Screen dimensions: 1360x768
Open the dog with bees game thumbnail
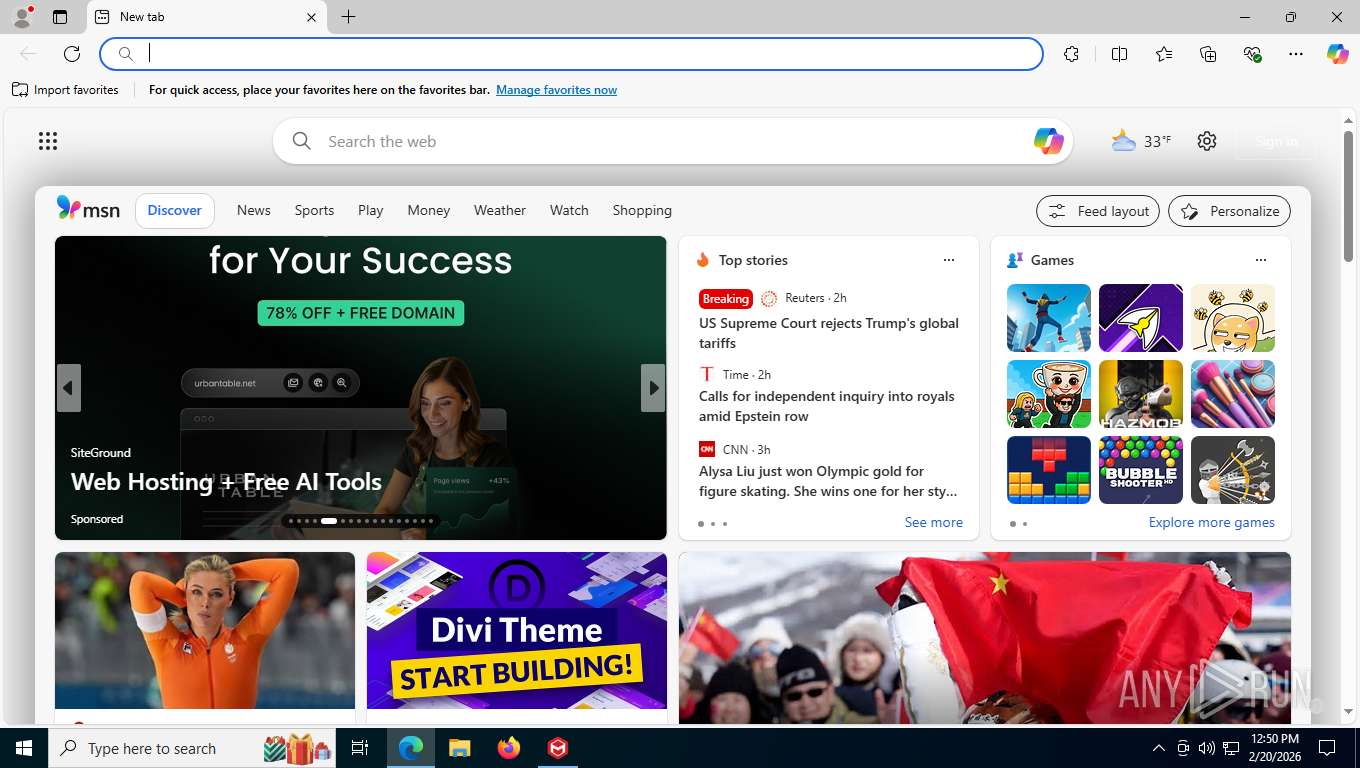(x=1233, y=318)
